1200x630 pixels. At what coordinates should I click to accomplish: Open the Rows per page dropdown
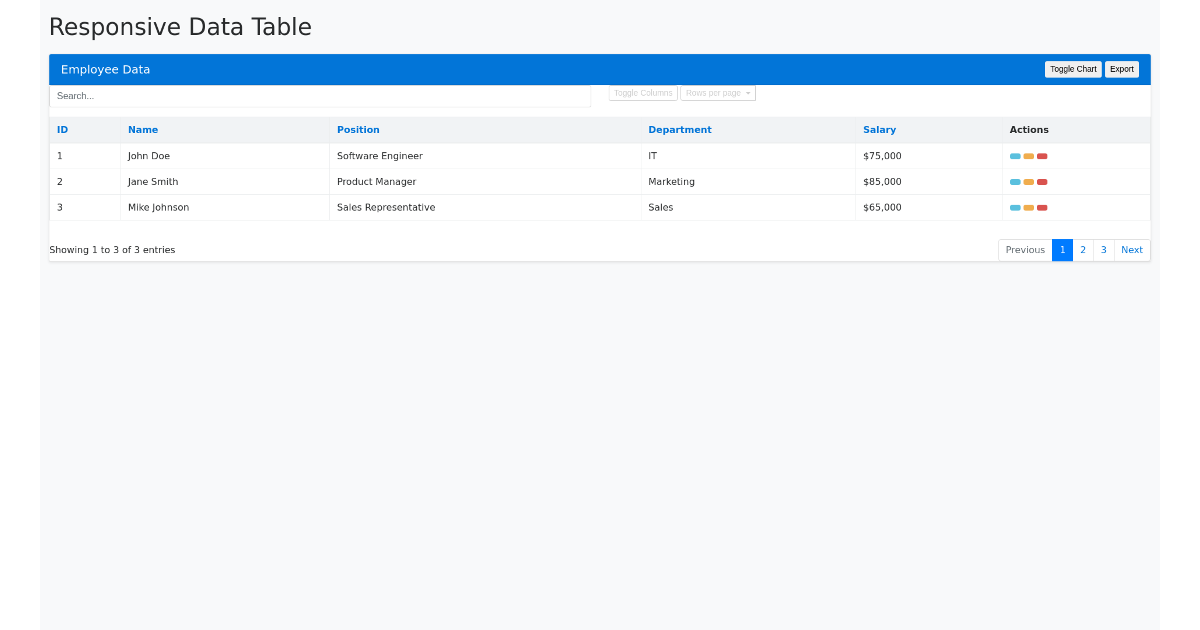point(717,92)
